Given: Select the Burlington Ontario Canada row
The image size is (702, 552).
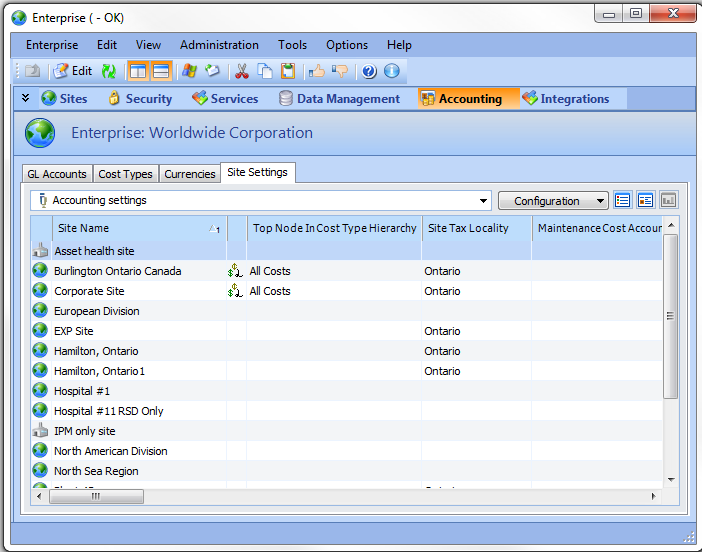Looking at the screenshot, I should (x=118, y=271).
